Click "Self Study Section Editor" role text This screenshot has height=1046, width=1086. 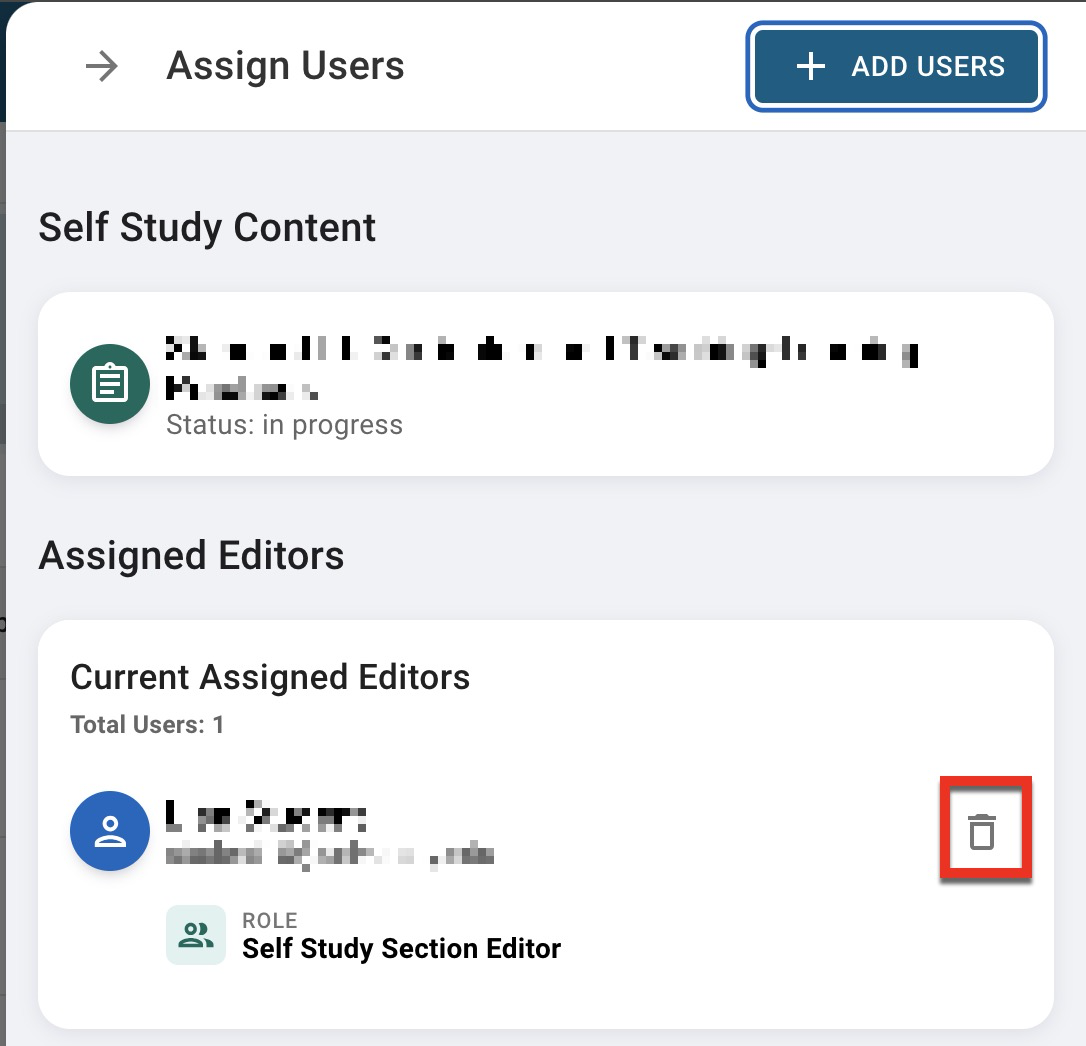click(x=401, y=948)
